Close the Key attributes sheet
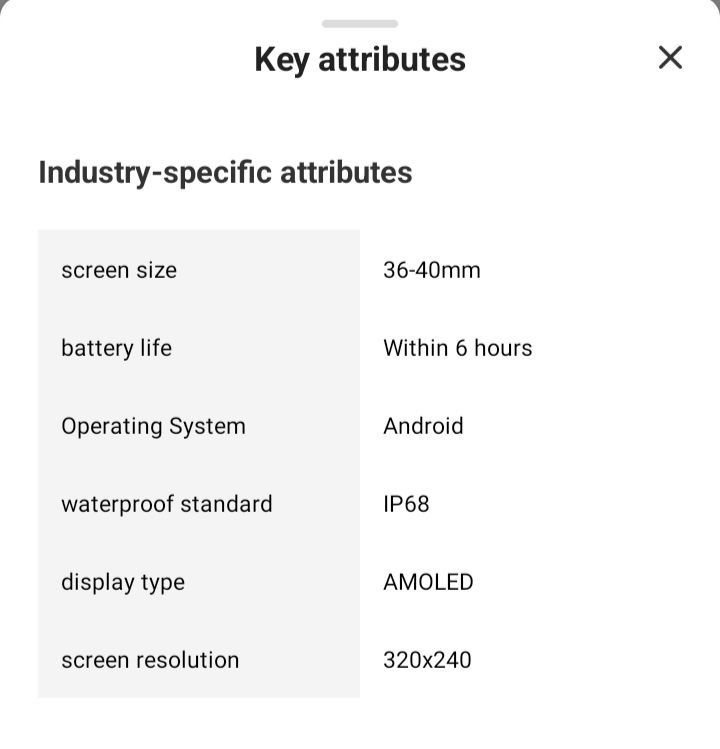This screenshot has height=749, width=720. 670,58
